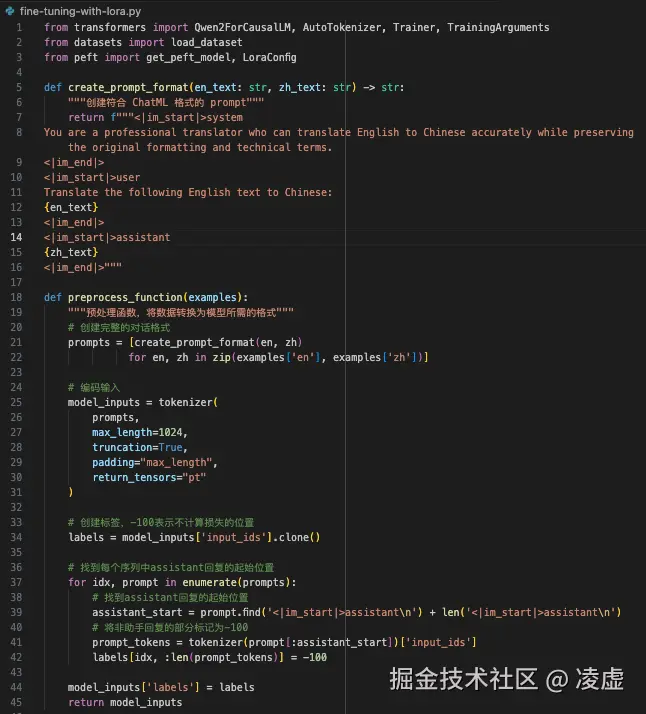The image size is (646, 714).
Task: Click prompt_tokens assignment on line 41
Action: point(131,643)
